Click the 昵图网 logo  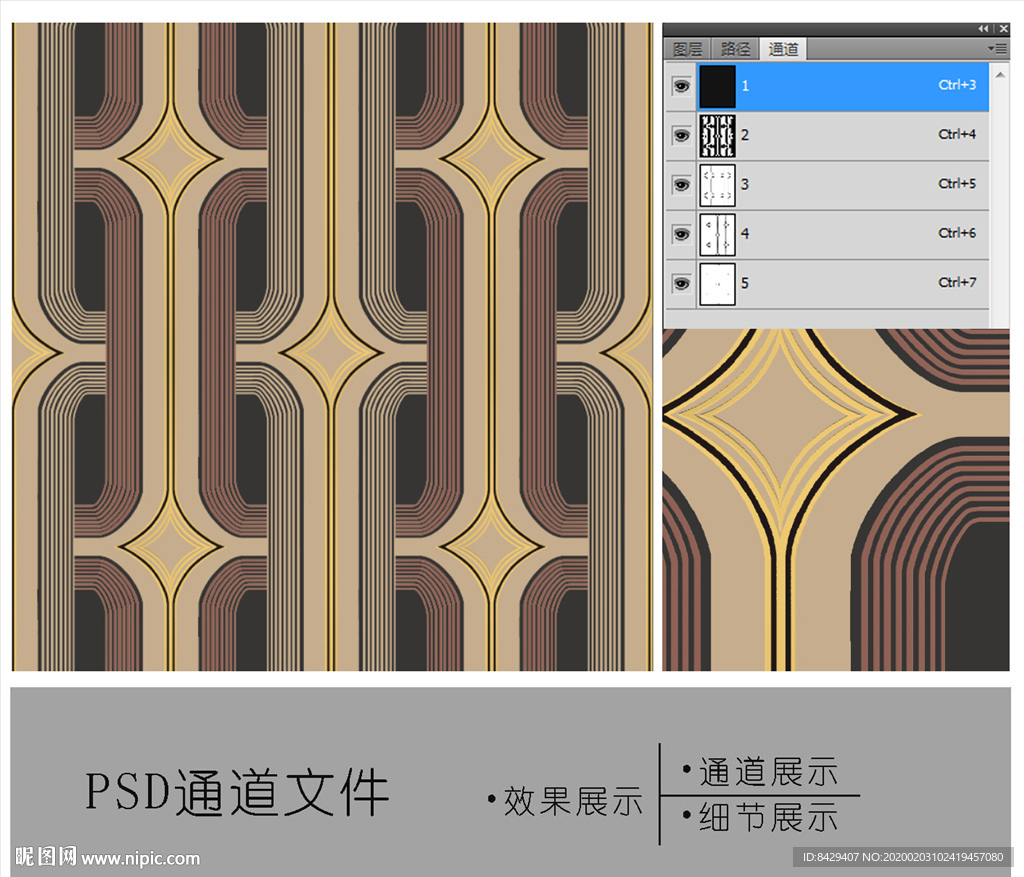coord(45,856)
